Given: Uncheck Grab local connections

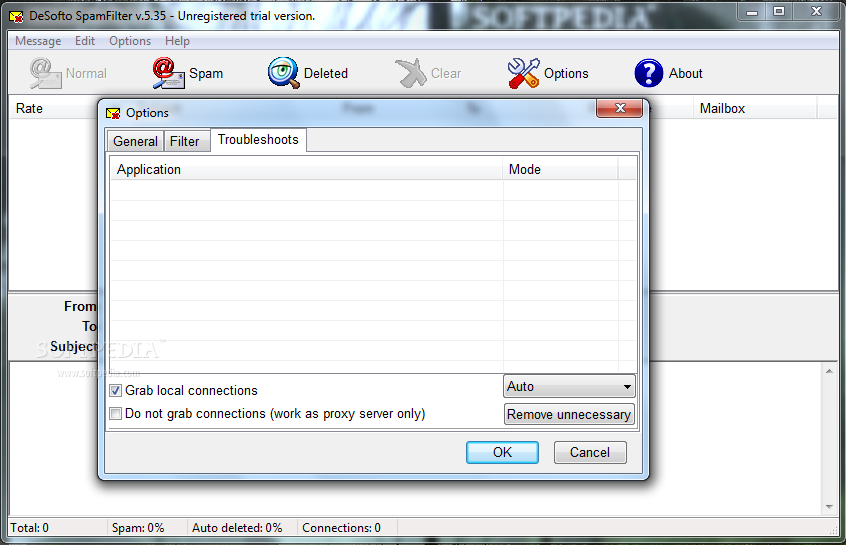Looking at the screenshot, I should 115,391.
